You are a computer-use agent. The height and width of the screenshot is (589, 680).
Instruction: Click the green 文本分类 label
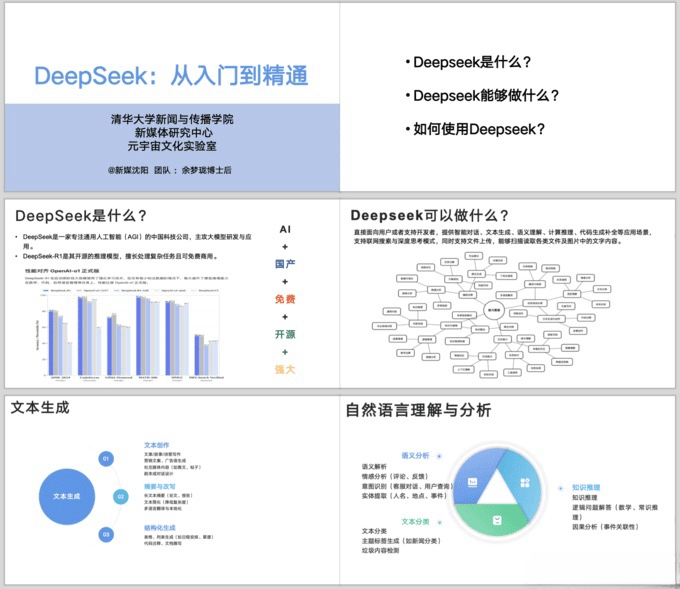pyautogui.click(x=415, y=521)
